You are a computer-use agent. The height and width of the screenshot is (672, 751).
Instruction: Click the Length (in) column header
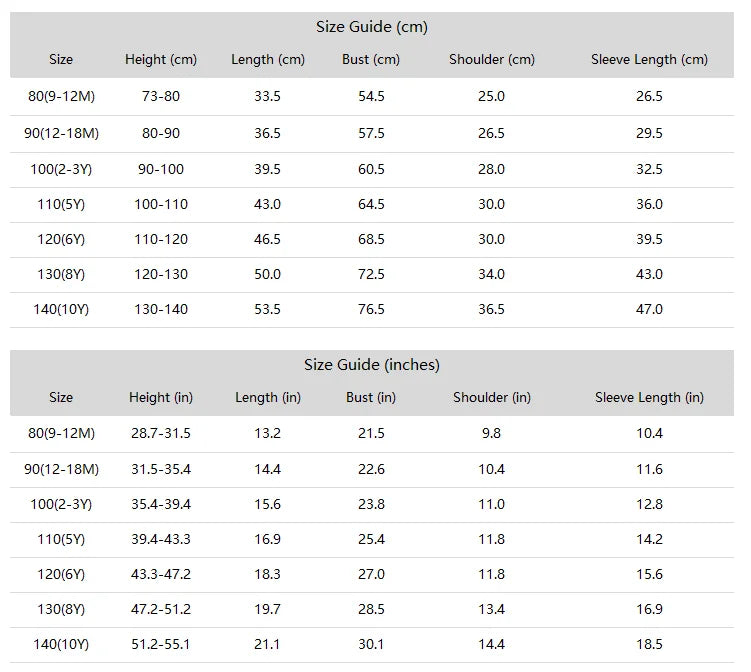pos(268,398)
